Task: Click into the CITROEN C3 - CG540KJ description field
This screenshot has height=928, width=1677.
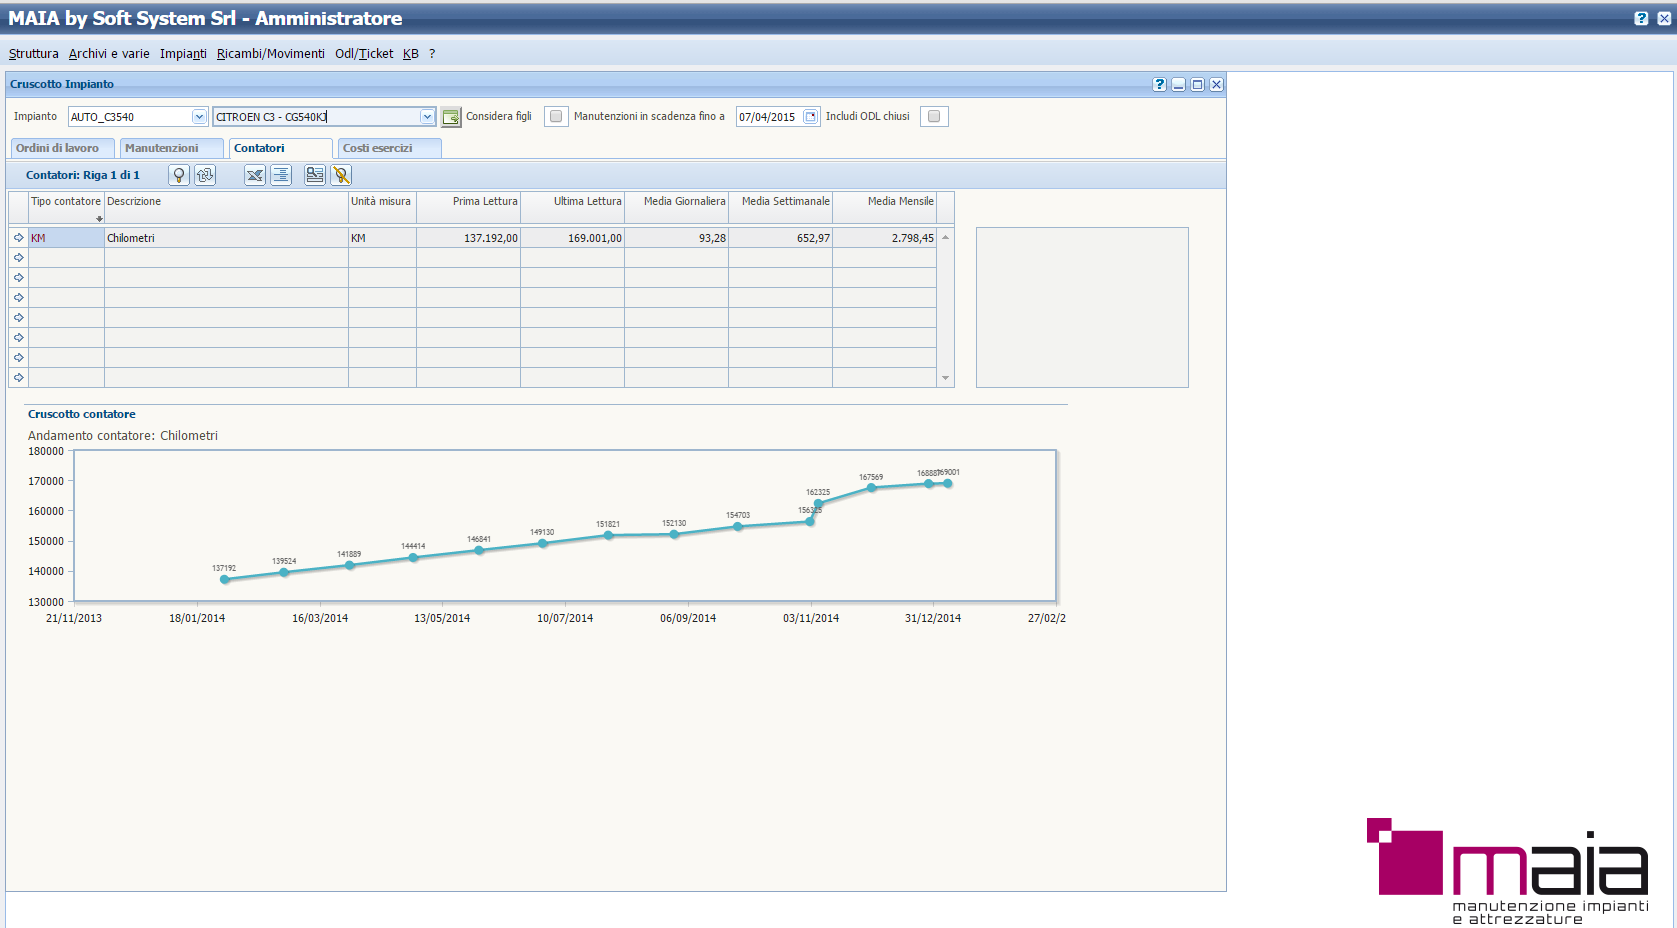Action: [316, 117]
